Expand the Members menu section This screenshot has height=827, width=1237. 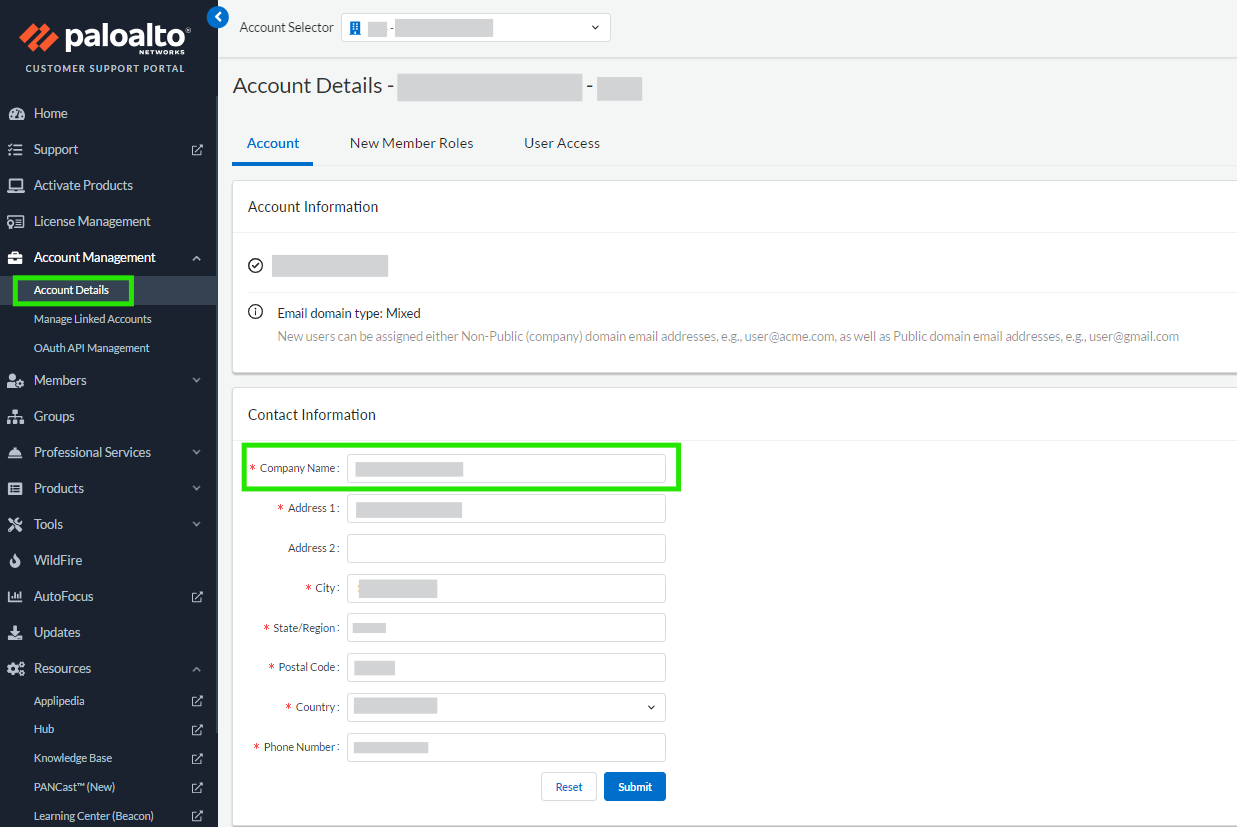click(196, 381)
